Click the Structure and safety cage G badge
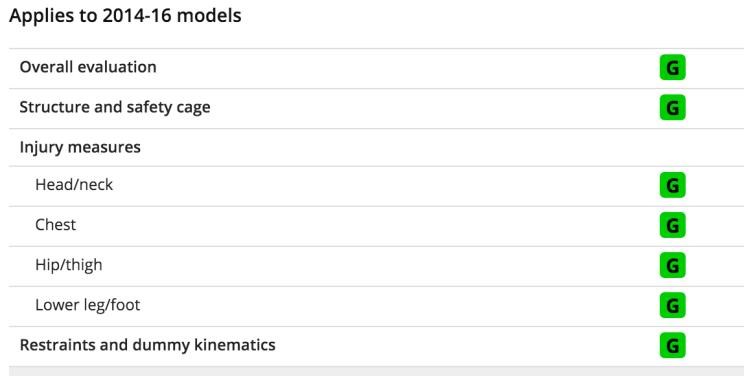This screenshot has height=376, width=744. click(672, 108)
